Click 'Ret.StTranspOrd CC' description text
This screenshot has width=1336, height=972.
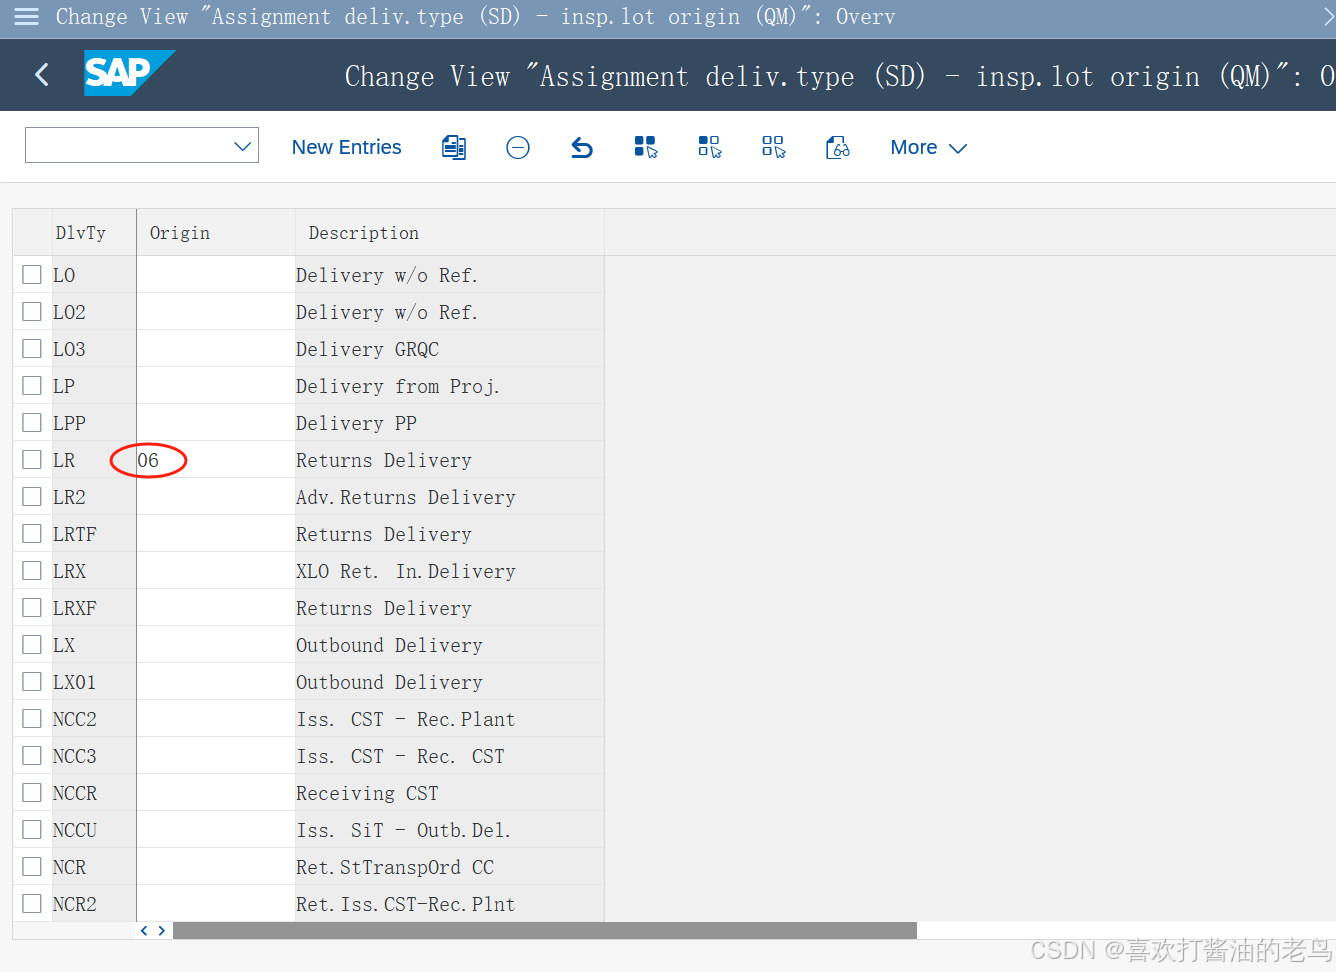(x=395, y=867)
